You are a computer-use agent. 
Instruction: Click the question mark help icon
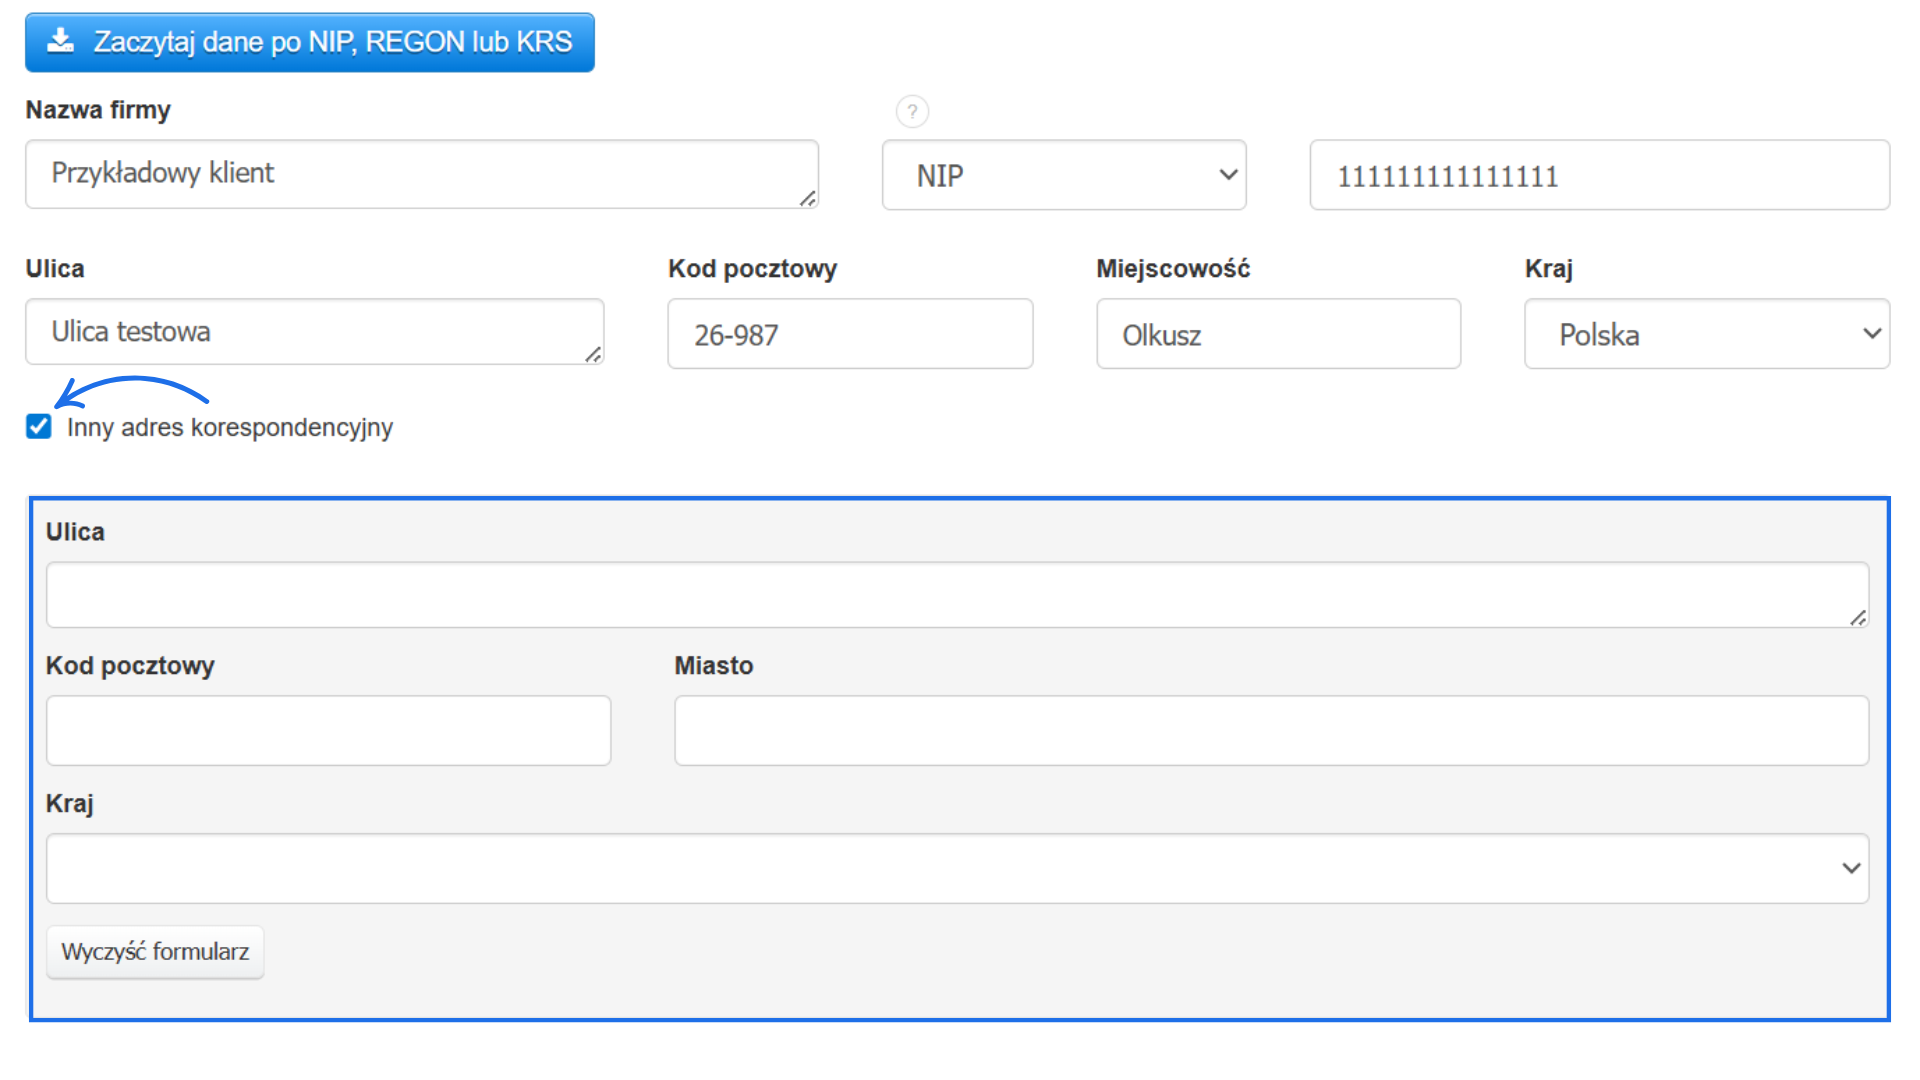[911, 111]
